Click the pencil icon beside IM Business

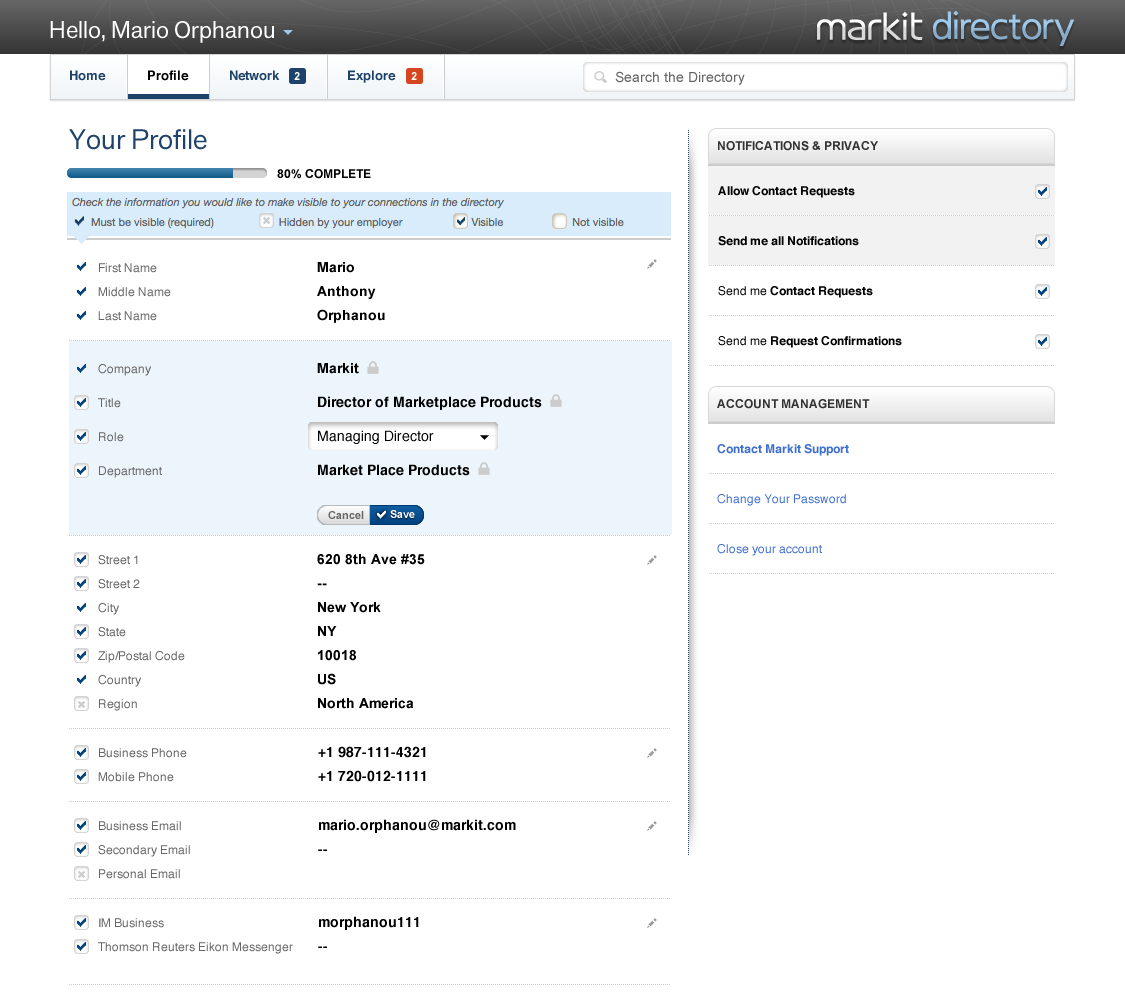point(652,923)
